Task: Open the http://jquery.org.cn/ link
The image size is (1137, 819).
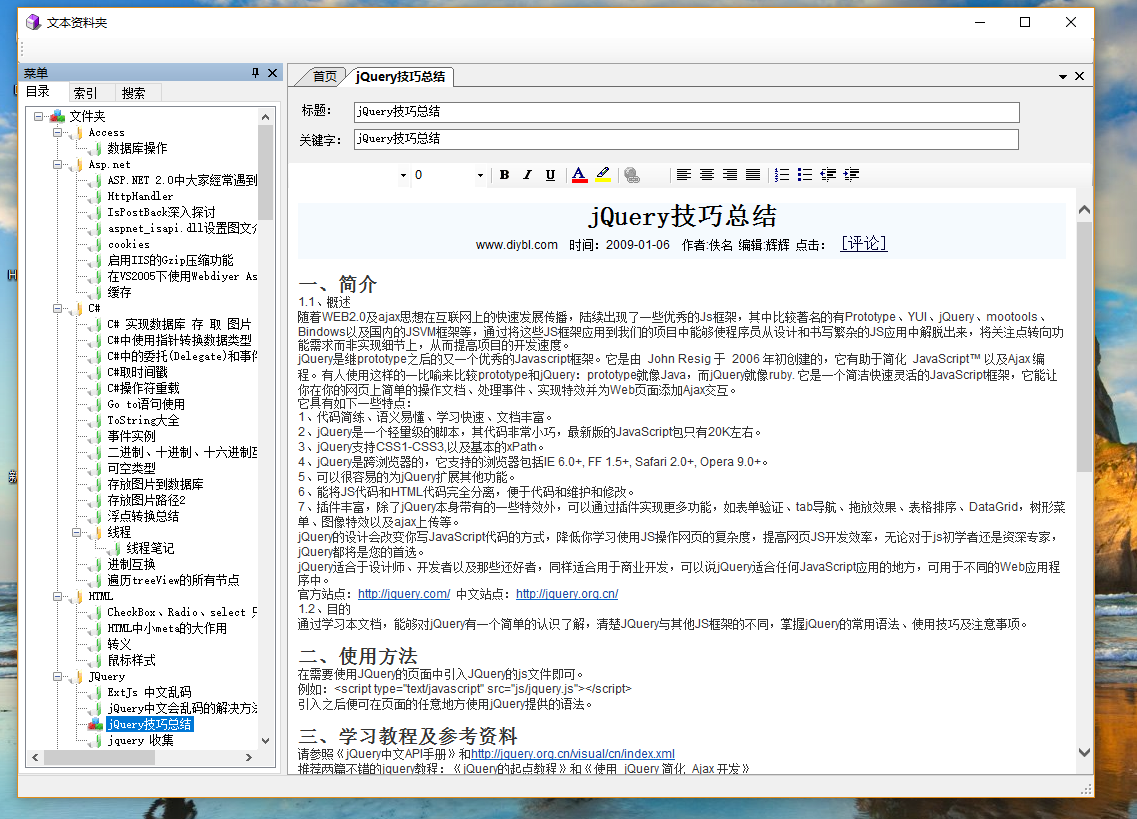Action: tap(567, 593)
